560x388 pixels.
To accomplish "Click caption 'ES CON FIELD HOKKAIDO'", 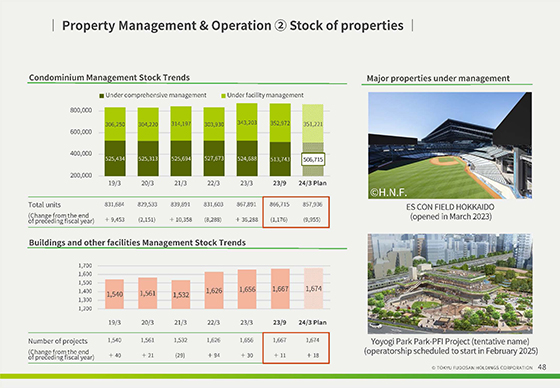I will [x=450, y=207].
